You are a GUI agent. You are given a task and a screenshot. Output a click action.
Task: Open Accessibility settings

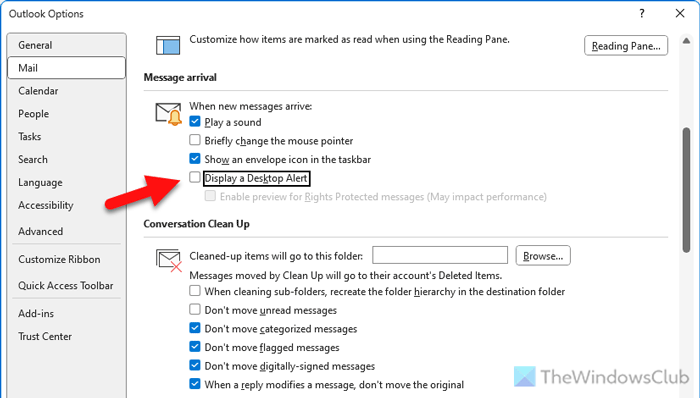pos(67,205)
